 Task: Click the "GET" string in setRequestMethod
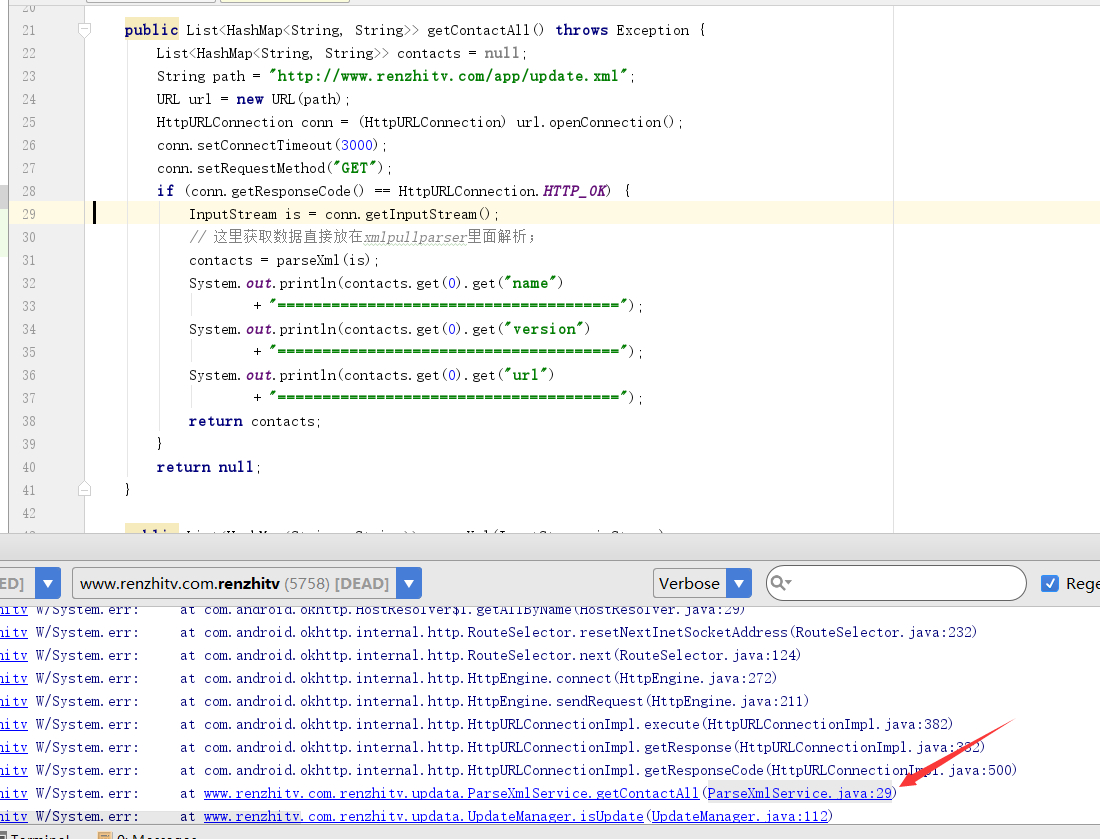click(355, 168)
